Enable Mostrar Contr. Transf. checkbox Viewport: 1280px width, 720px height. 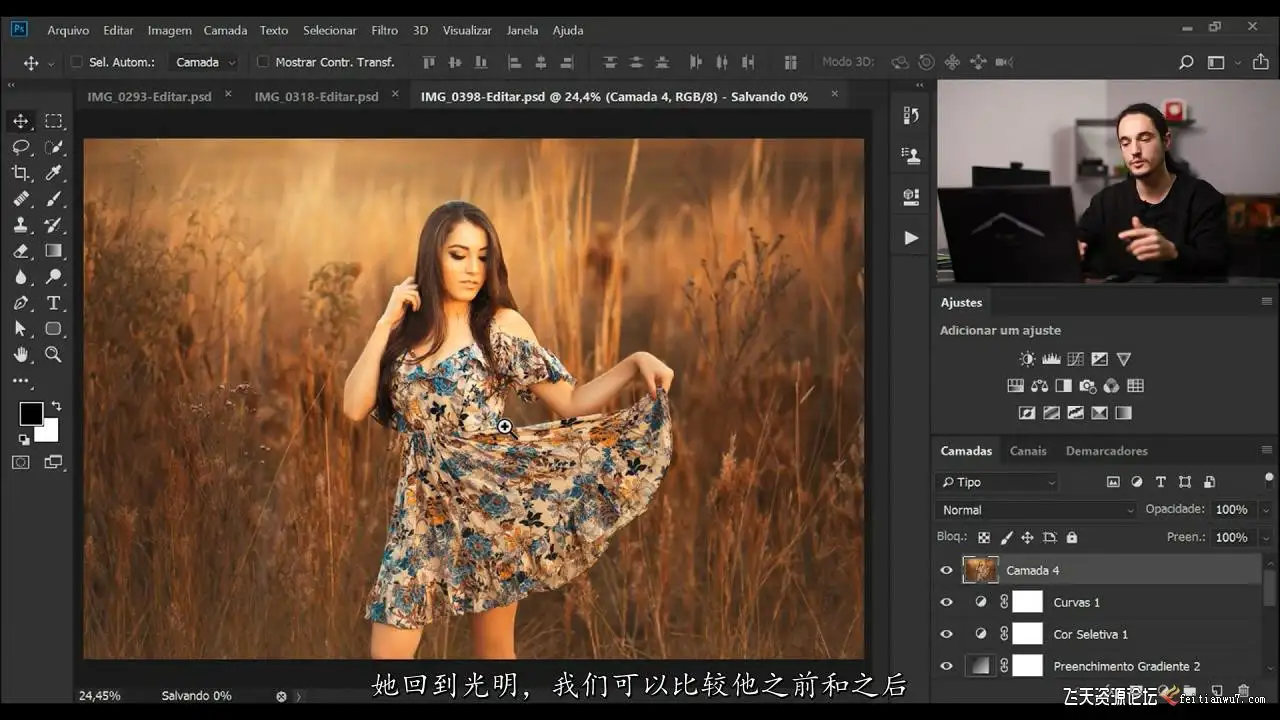point(263,62)
